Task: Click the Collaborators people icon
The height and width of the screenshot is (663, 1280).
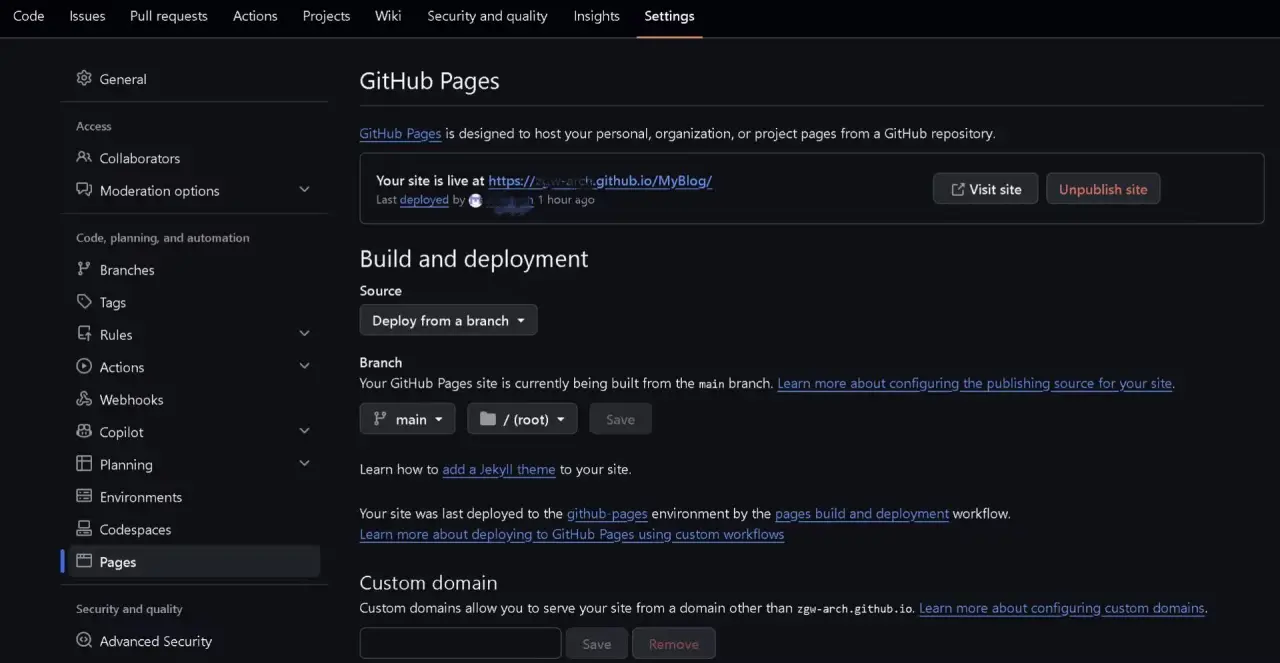Action: (x=84, y=158)
